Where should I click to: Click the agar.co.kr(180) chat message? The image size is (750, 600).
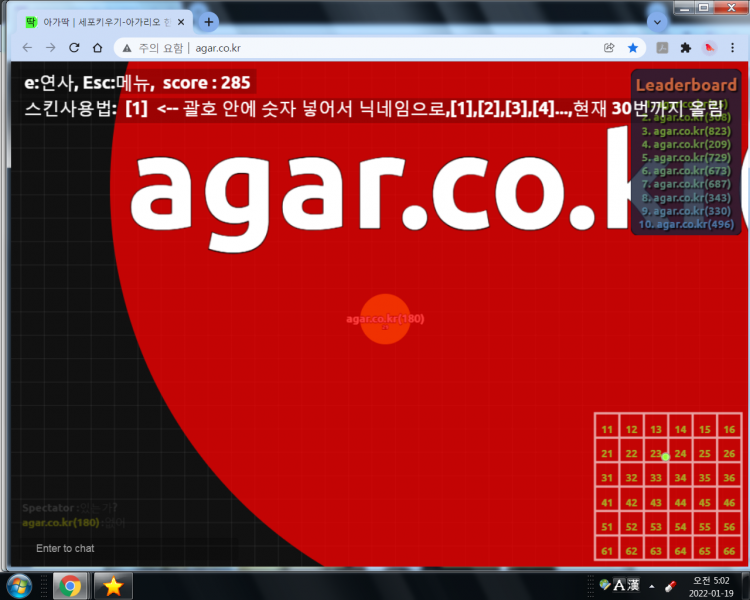[x=74, y=522]
